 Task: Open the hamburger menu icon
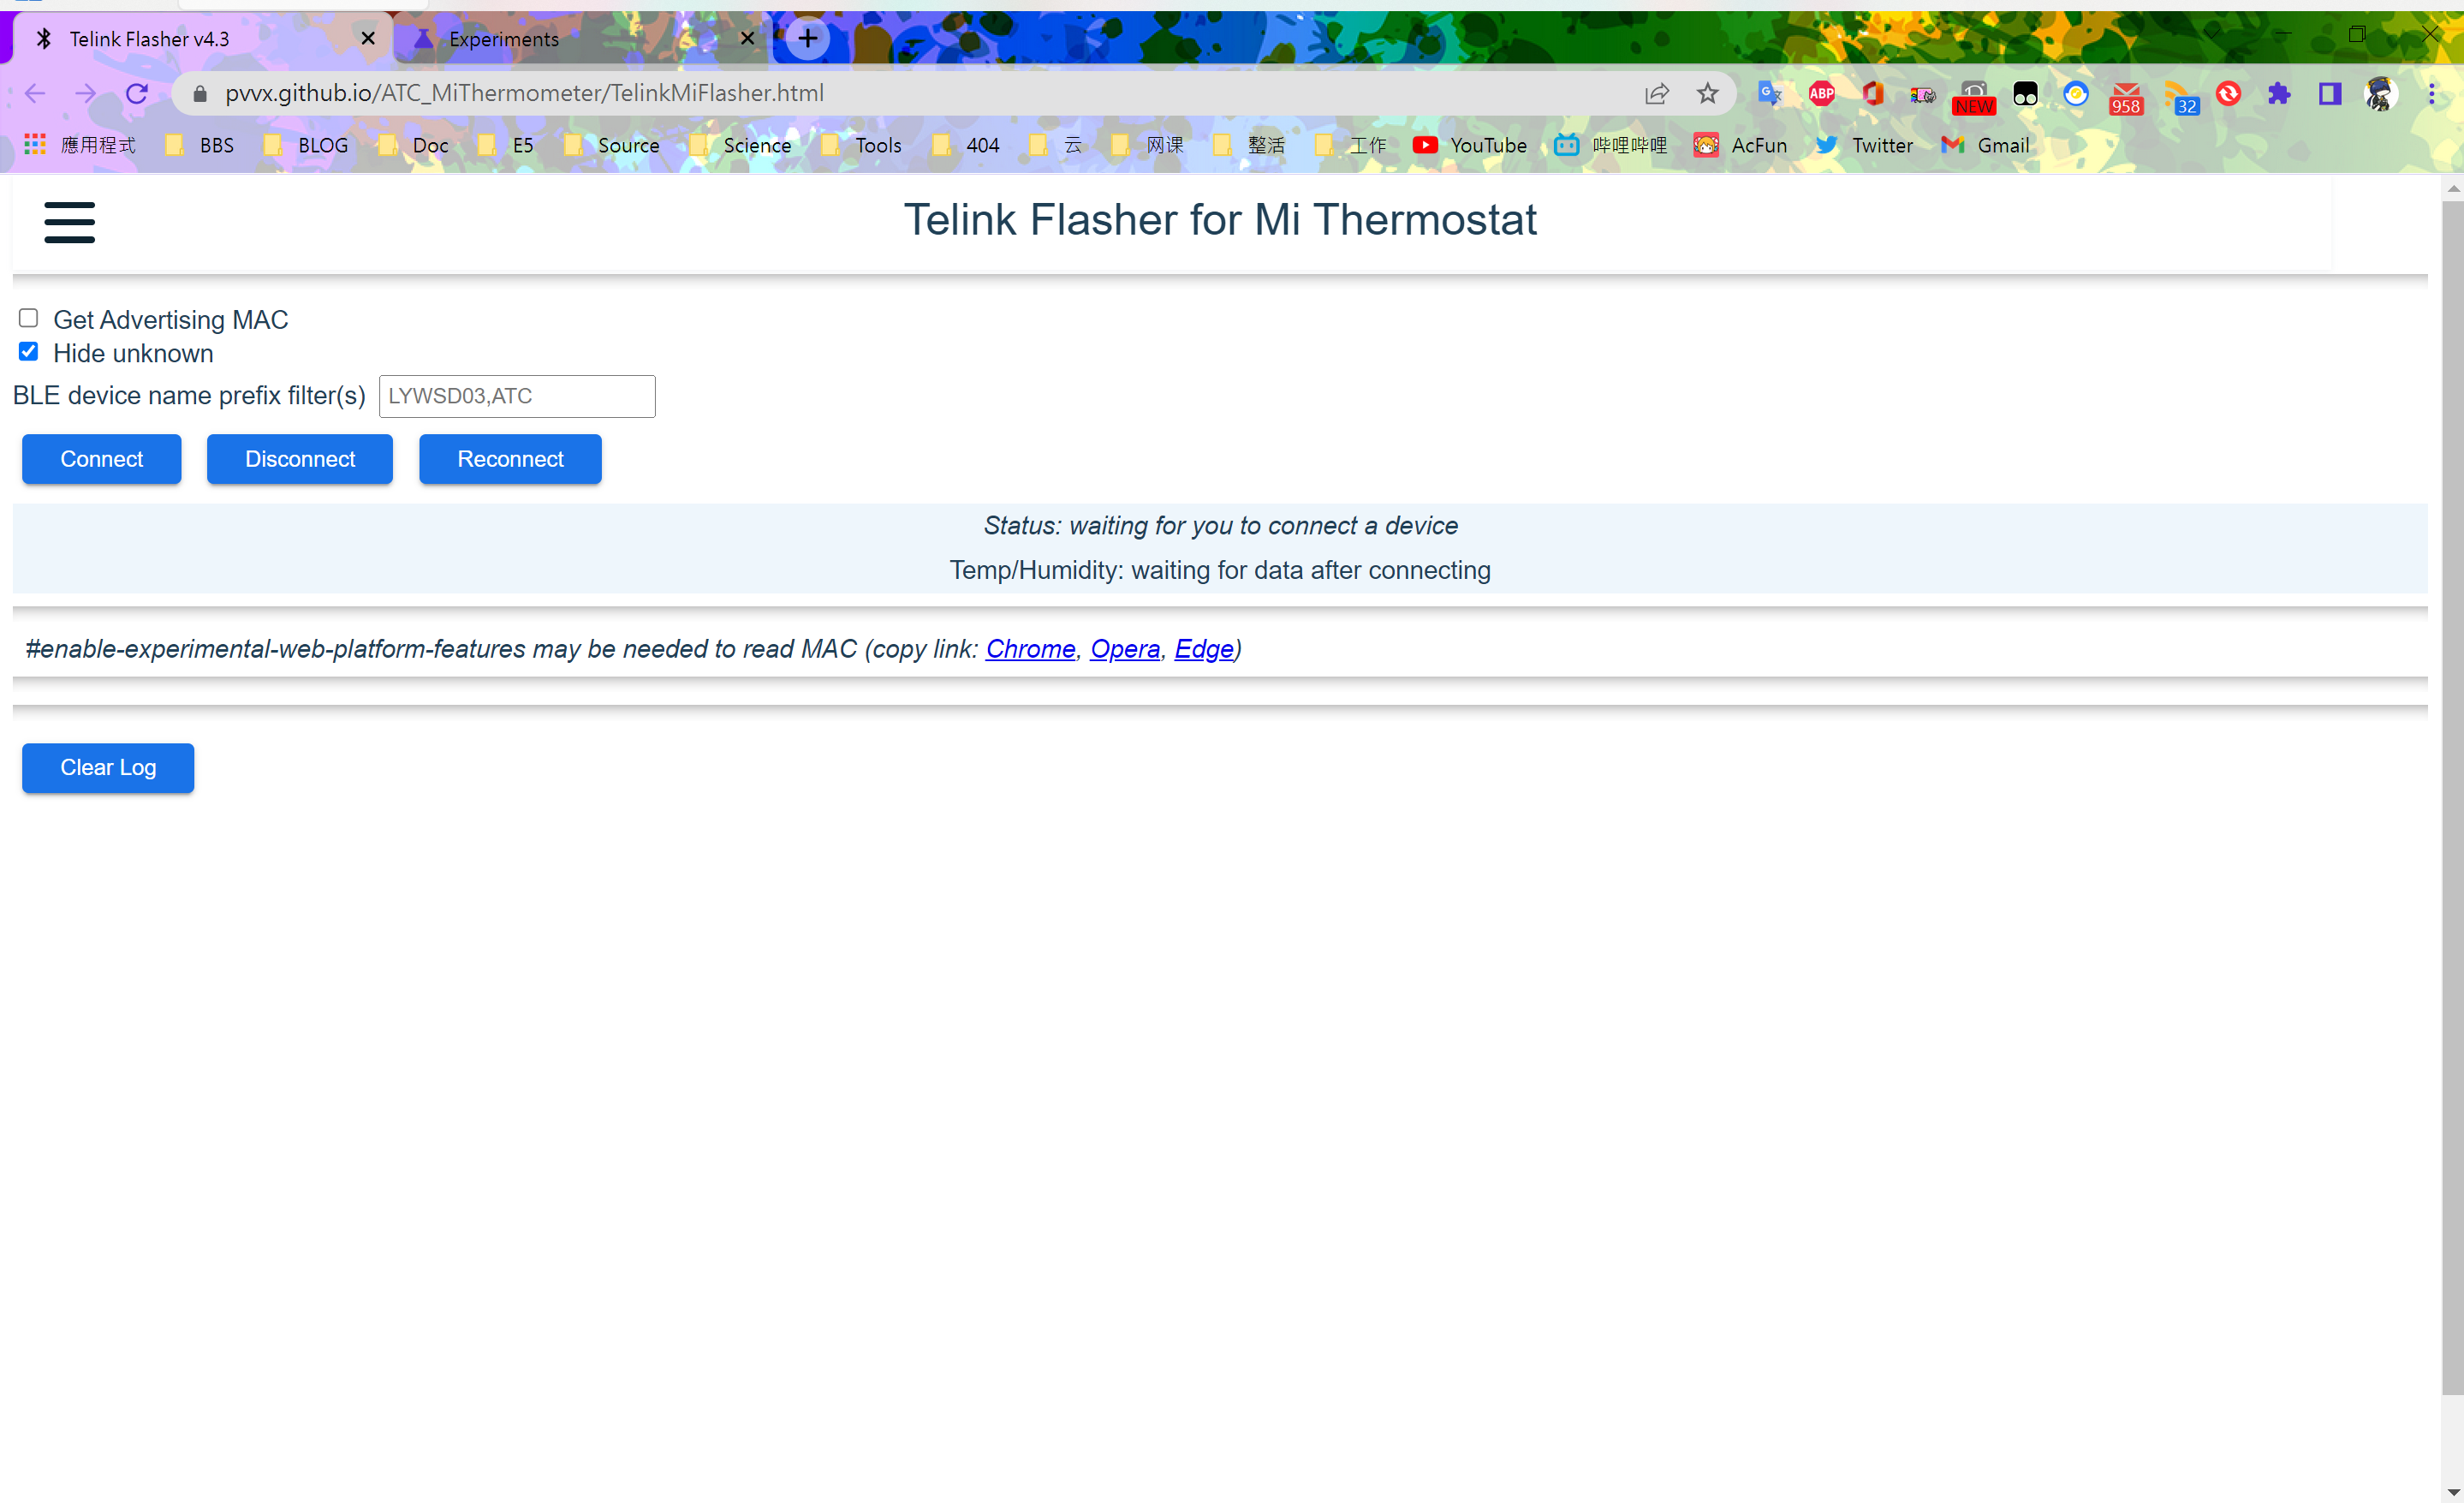coord(69,222)
